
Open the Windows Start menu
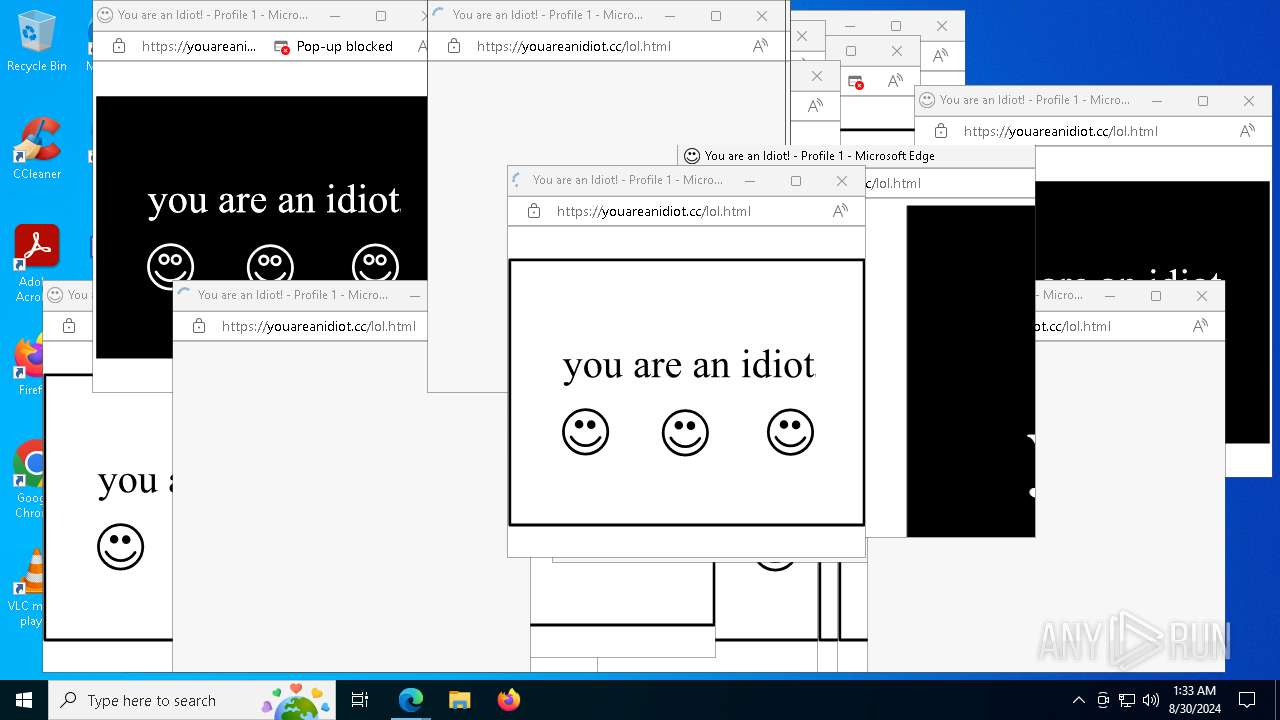[x=24, y=700]
